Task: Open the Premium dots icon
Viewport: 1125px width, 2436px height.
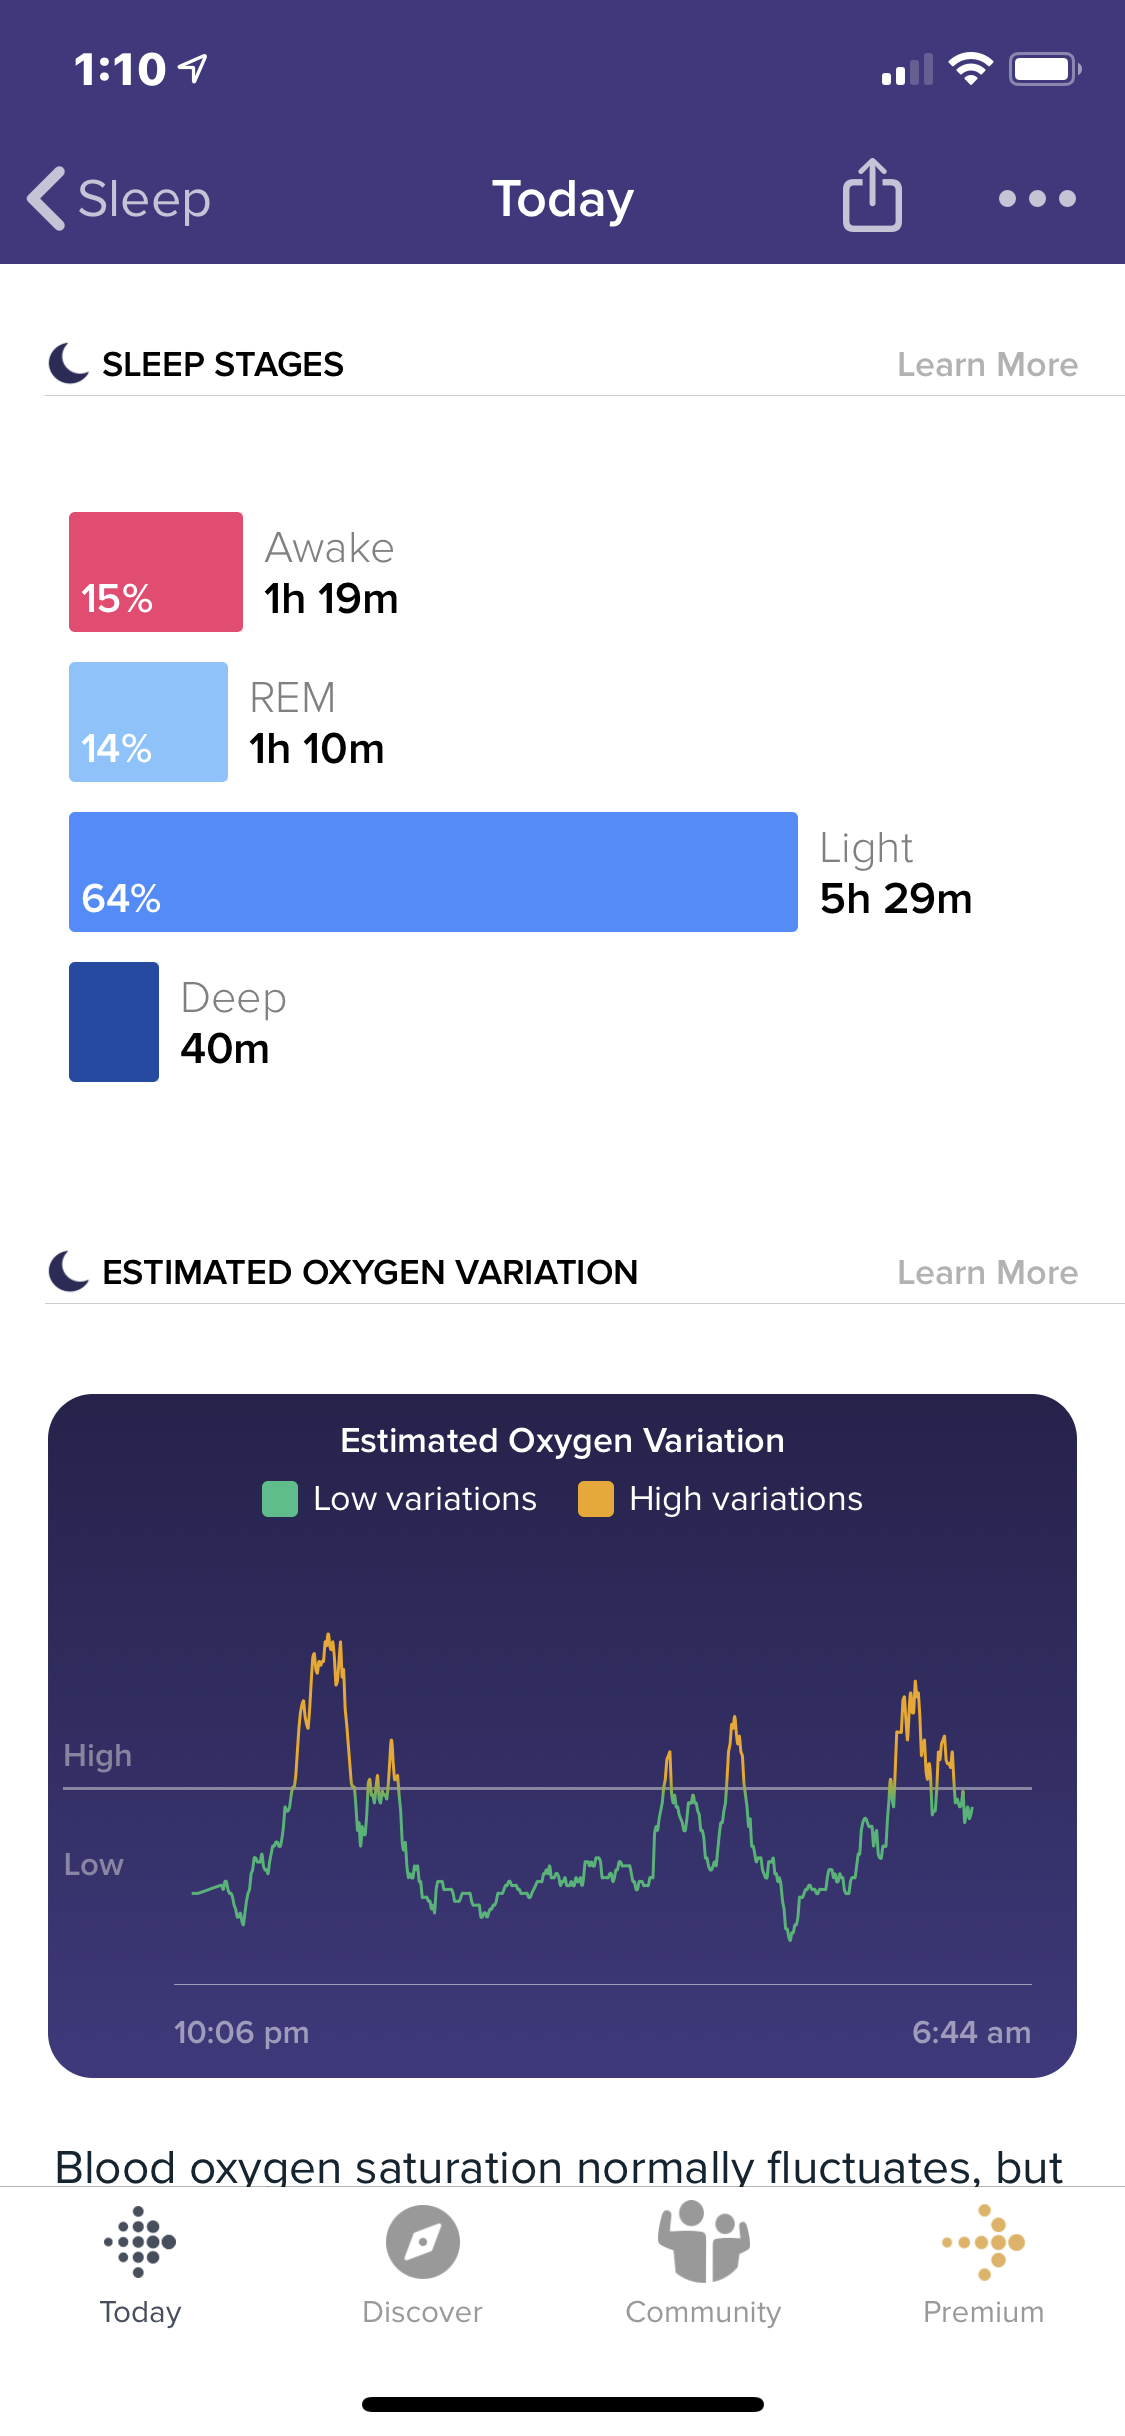Action: [x=984, y=2242]
